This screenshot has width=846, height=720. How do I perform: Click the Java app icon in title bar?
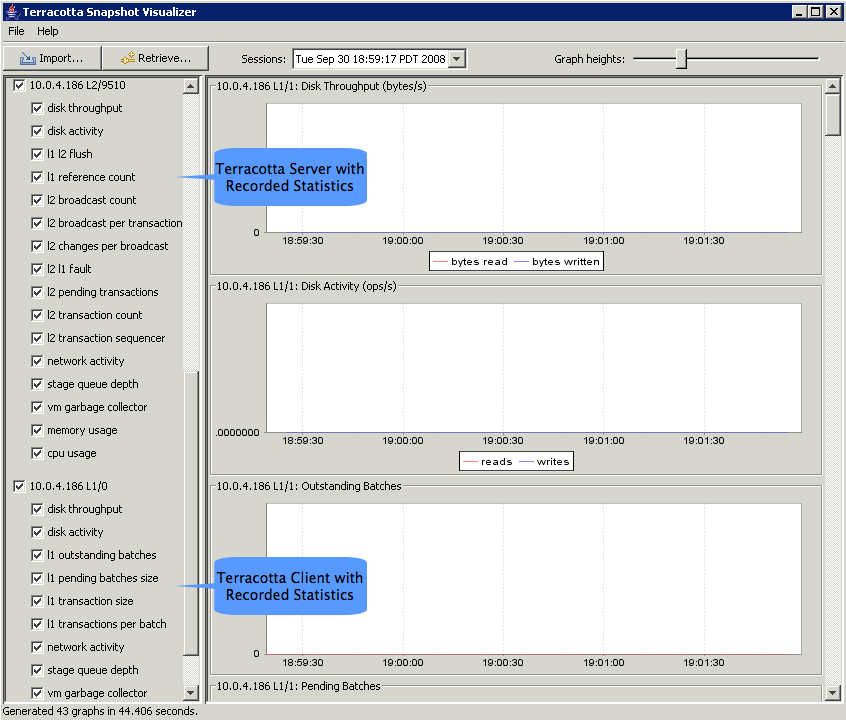point(12,11)
